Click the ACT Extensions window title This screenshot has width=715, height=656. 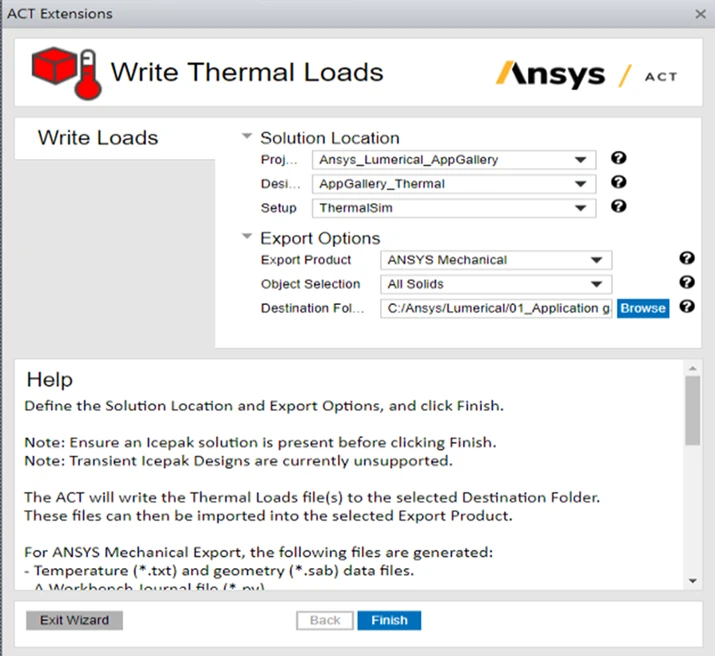point(60,14)
